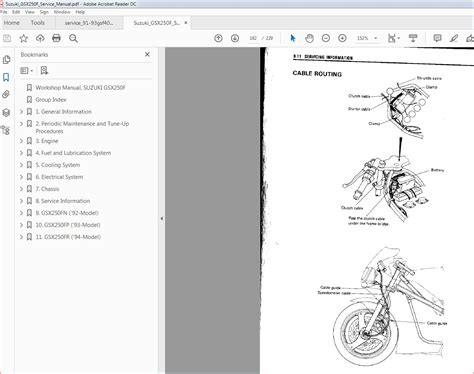The height and width of the screenshot is (374, 474).
Task: Jump to 6. Electrical System bookmark text
Action: pyautogui.click(x=59, y=177)
